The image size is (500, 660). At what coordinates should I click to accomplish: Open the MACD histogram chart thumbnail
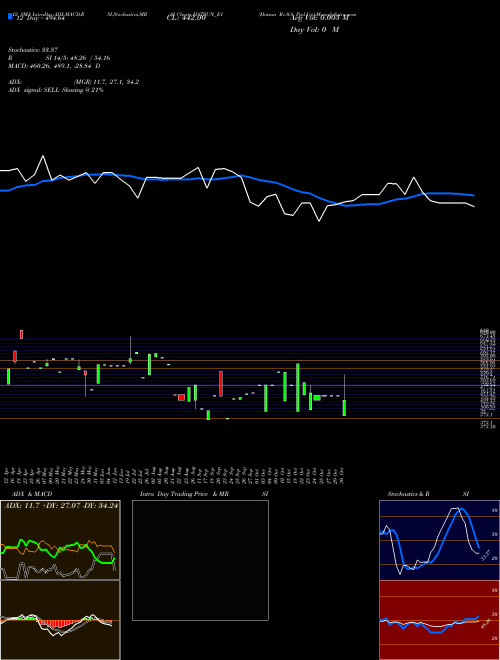coord(60,620)
